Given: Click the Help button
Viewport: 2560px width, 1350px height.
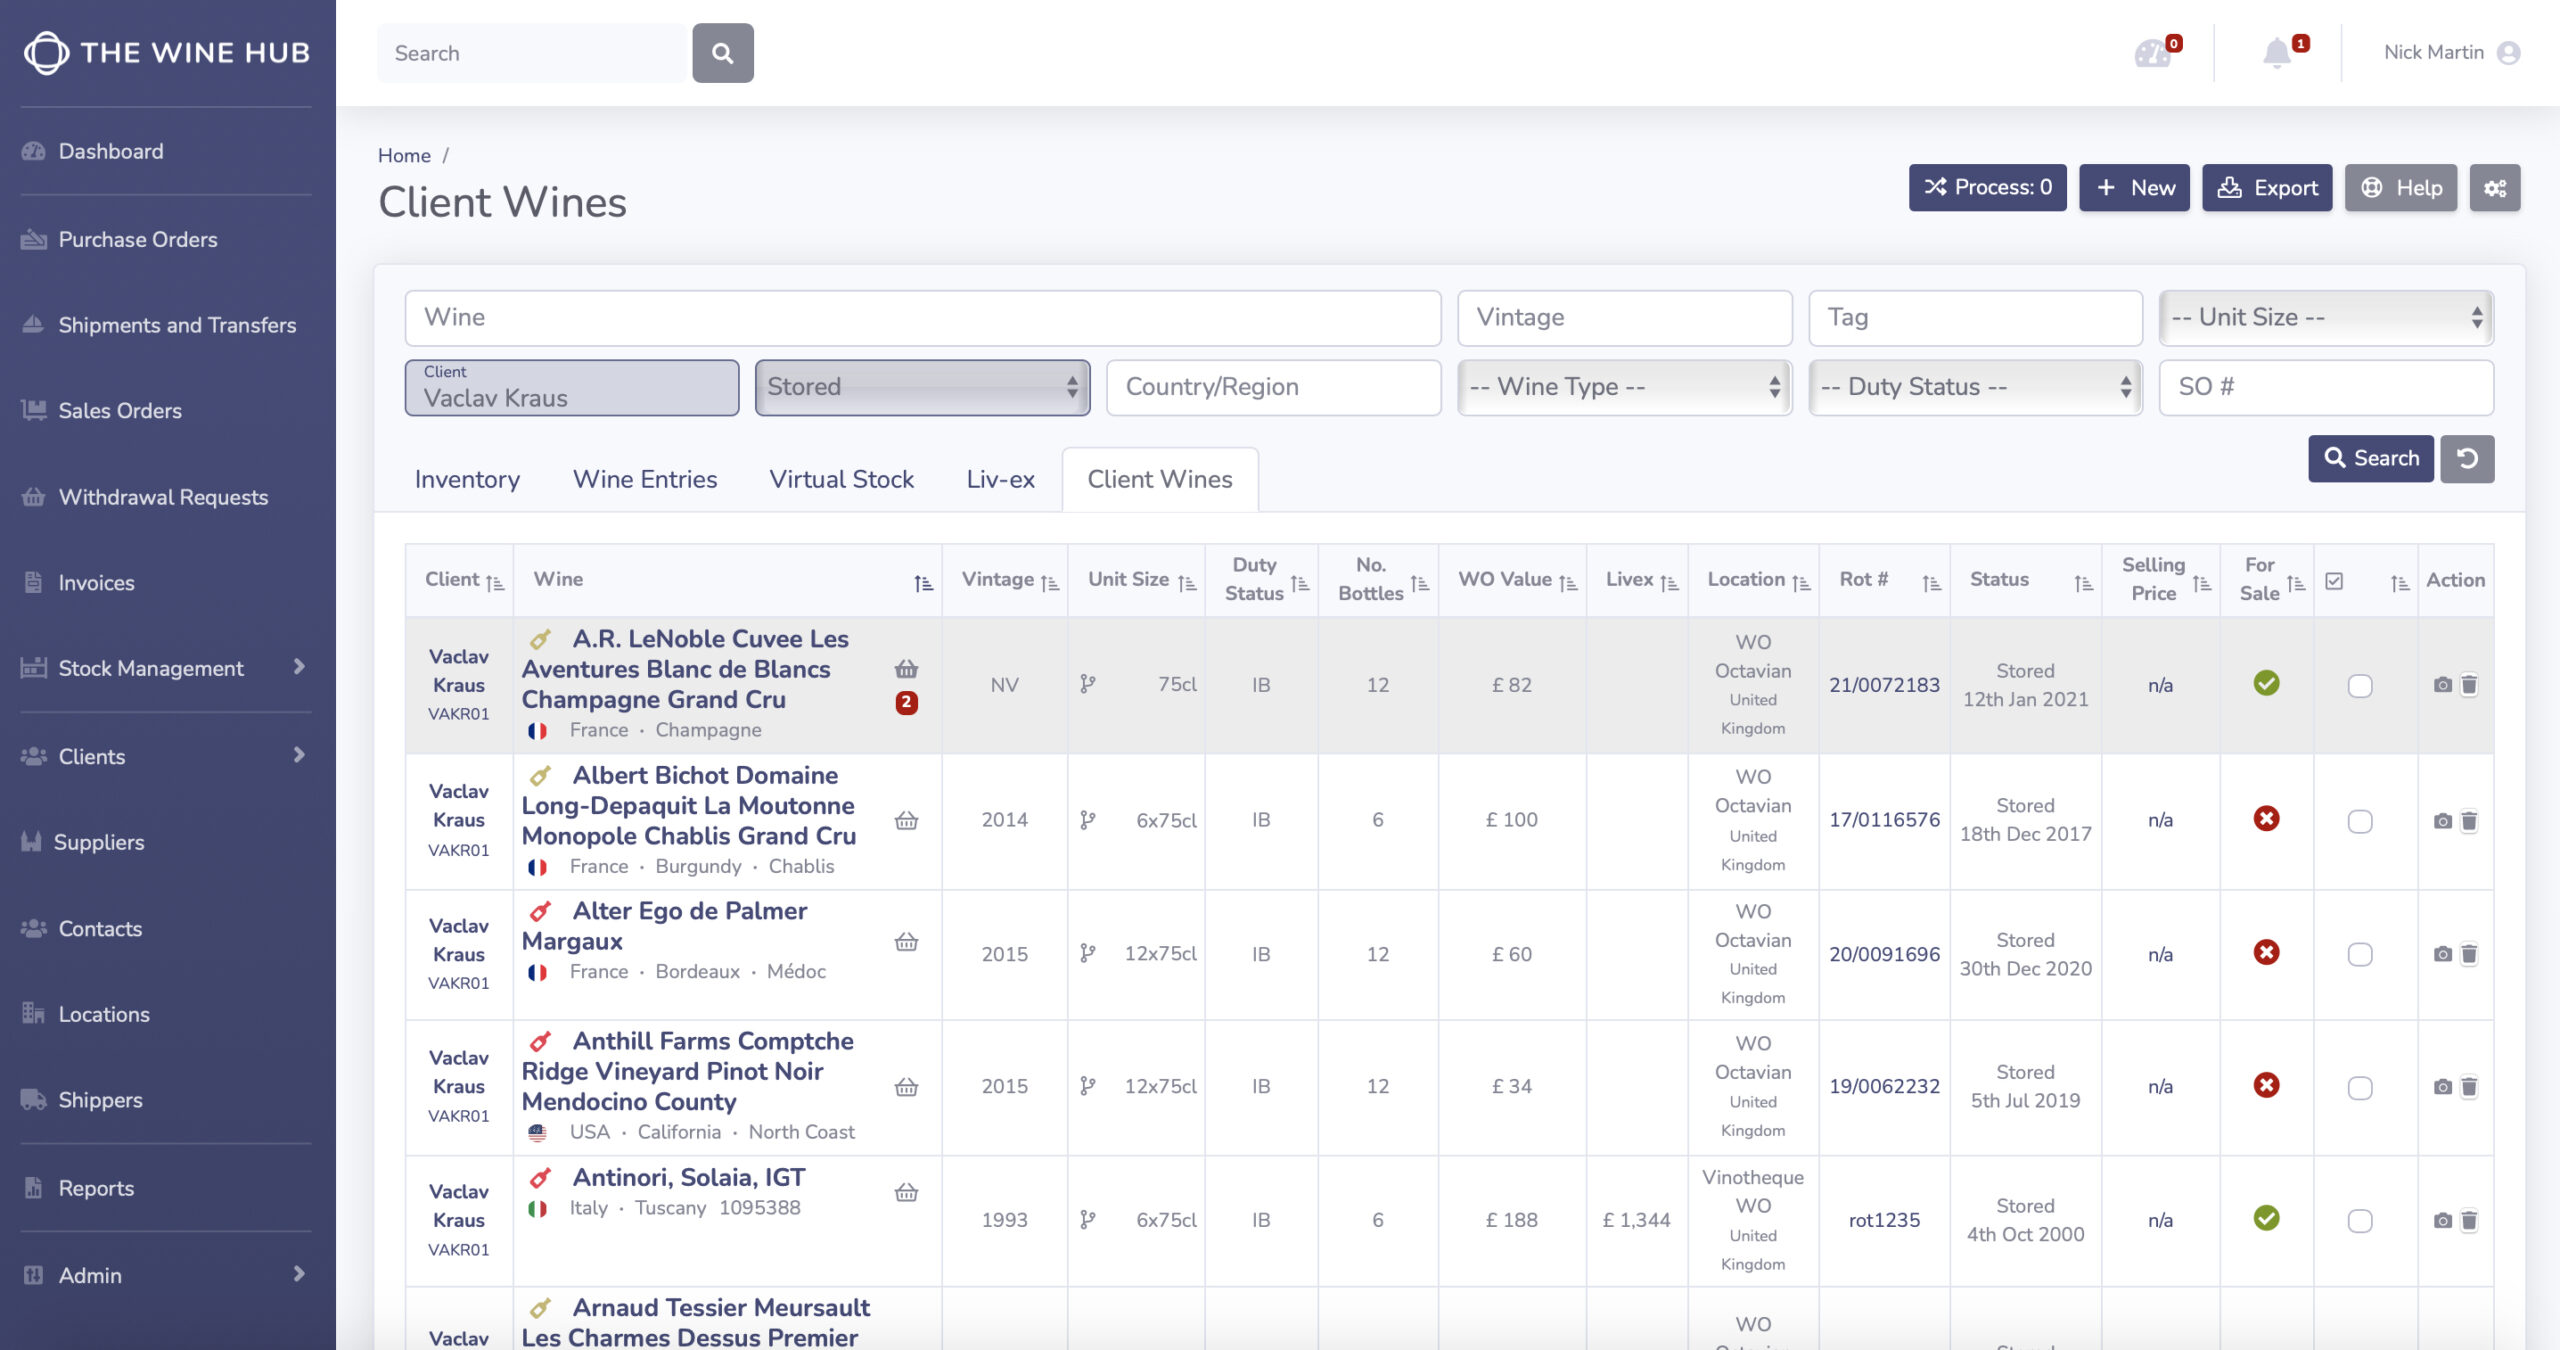Looking at the screenshot, I should click(x=2400, y=188).
